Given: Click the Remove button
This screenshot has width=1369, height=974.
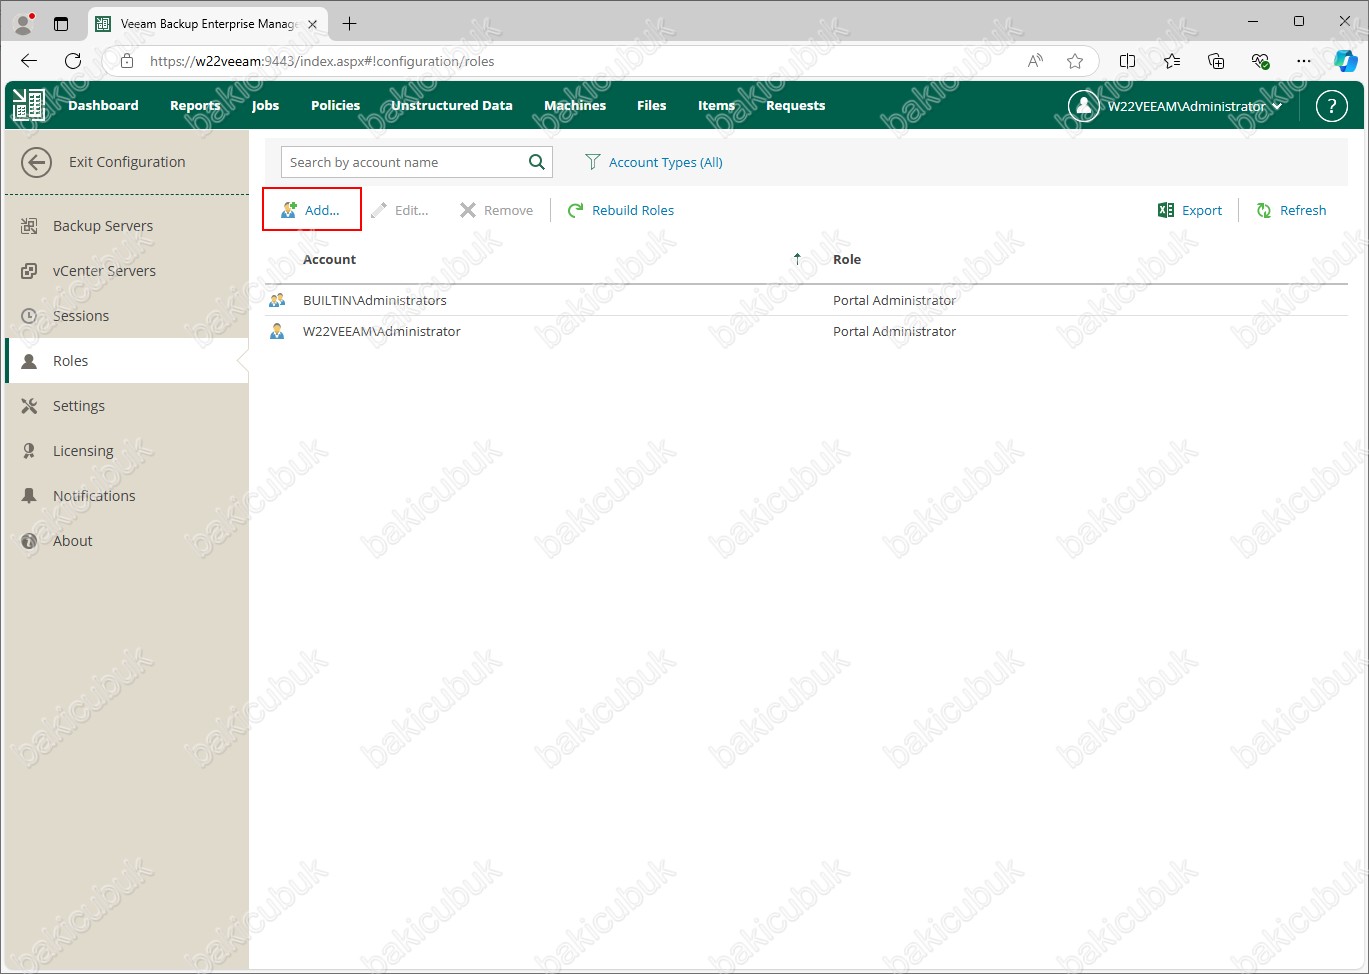Looking at the screenshot, I should point(496,210).
